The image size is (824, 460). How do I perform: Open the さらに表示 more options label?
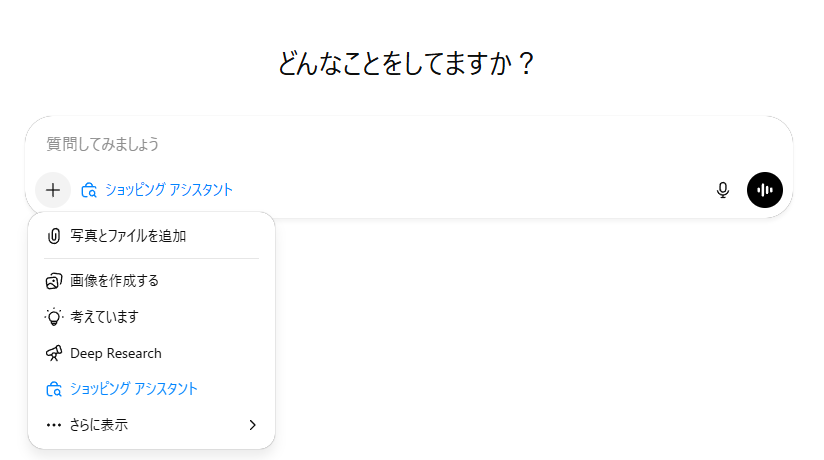pos(99,425)
